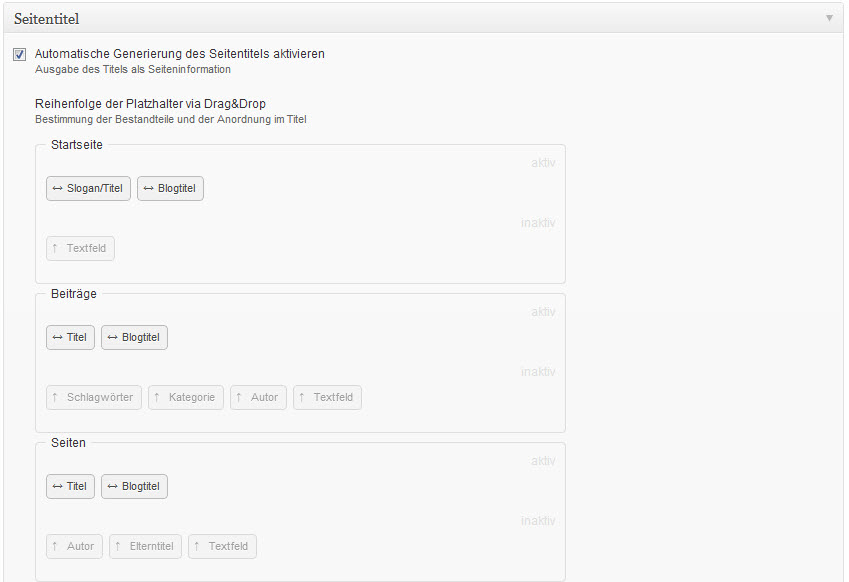Click the 'aktiv' label in Beiträge

pyautogui.click(x=543, y=312)
